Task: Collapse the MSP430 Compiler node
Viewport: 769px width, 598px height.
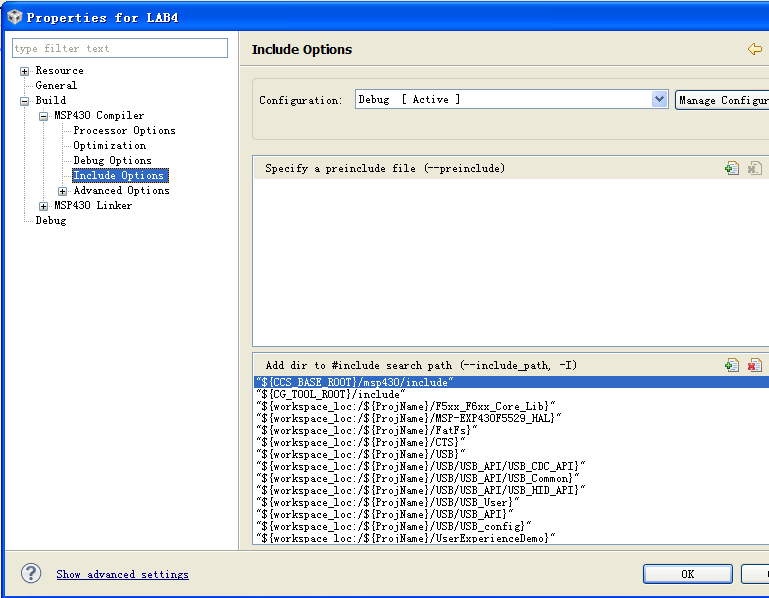Action: click(x=44, y=116)
